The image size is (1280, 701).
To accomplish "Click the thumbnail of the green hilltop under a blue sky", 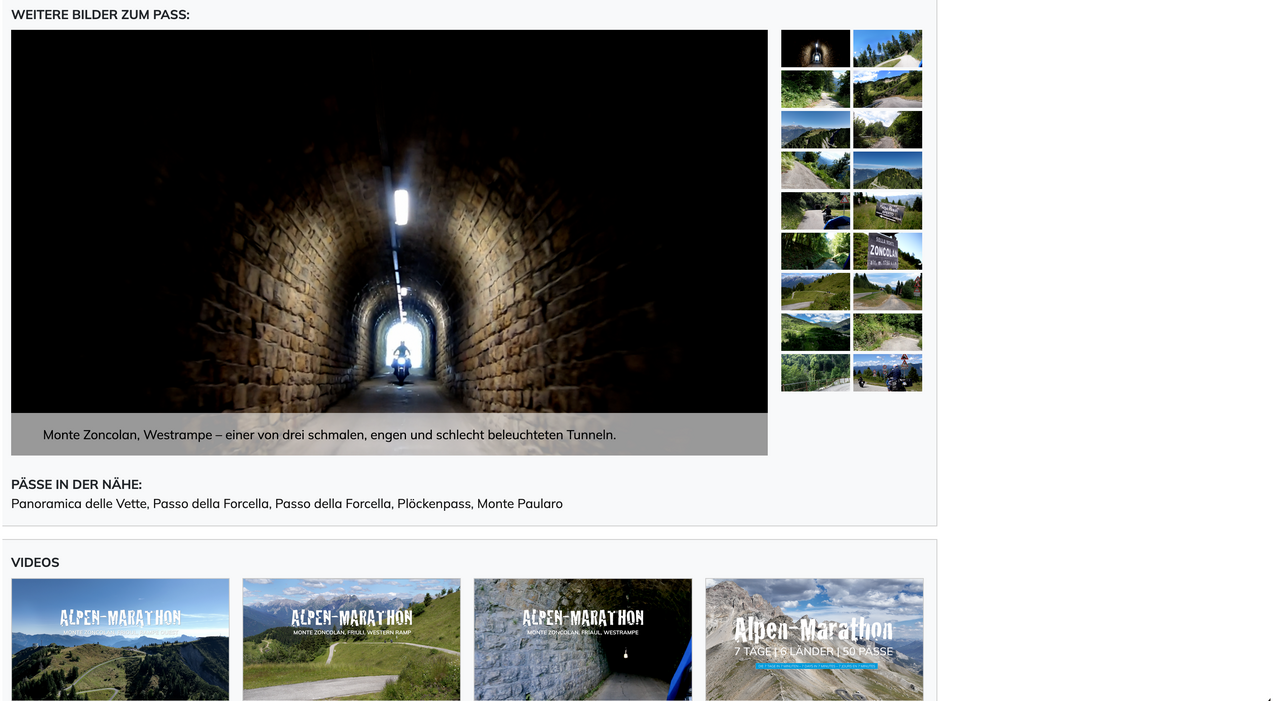I will coord(887,170).
